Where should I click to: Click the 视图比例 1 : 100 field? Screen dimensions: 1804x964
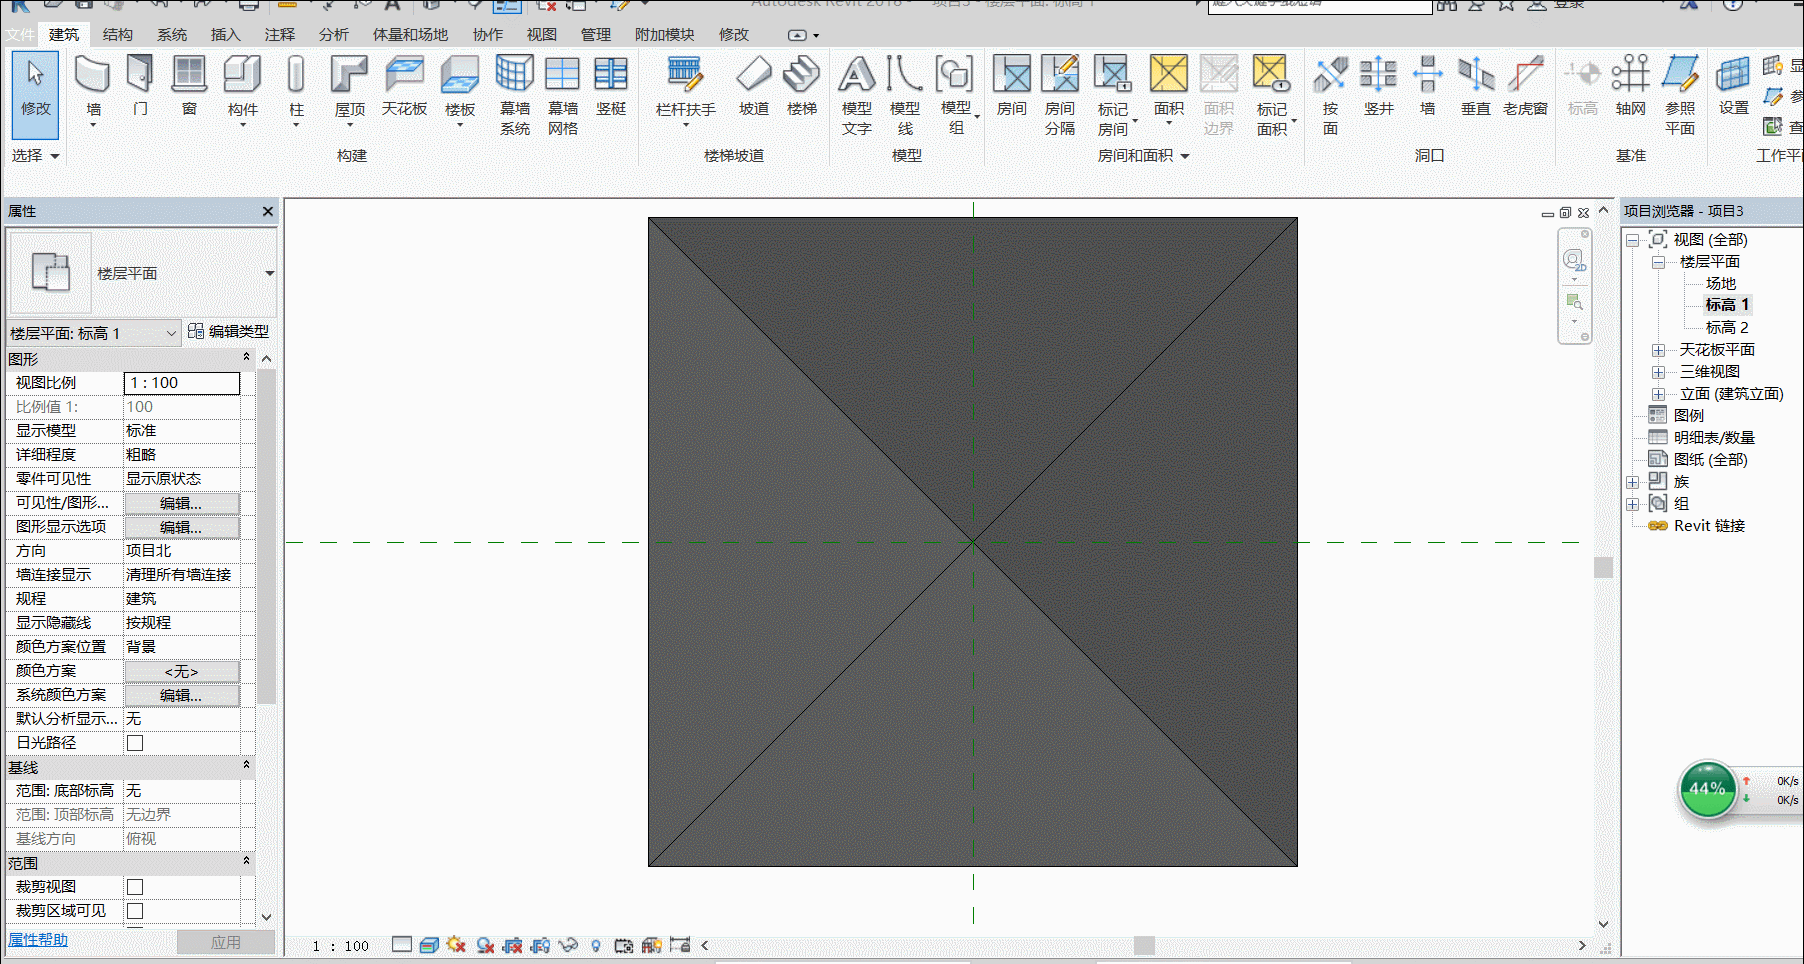(x=182, y=383)
